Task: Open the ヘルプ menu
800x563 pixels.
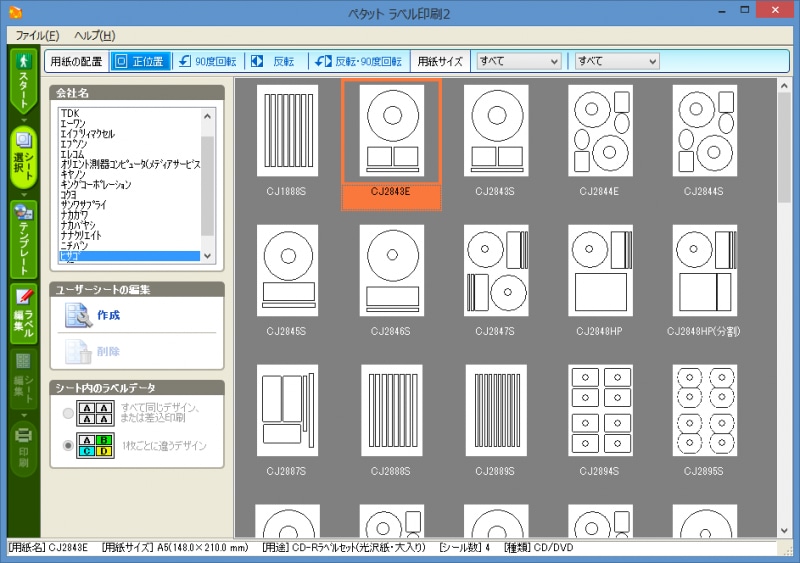Action: click(95, 35)
